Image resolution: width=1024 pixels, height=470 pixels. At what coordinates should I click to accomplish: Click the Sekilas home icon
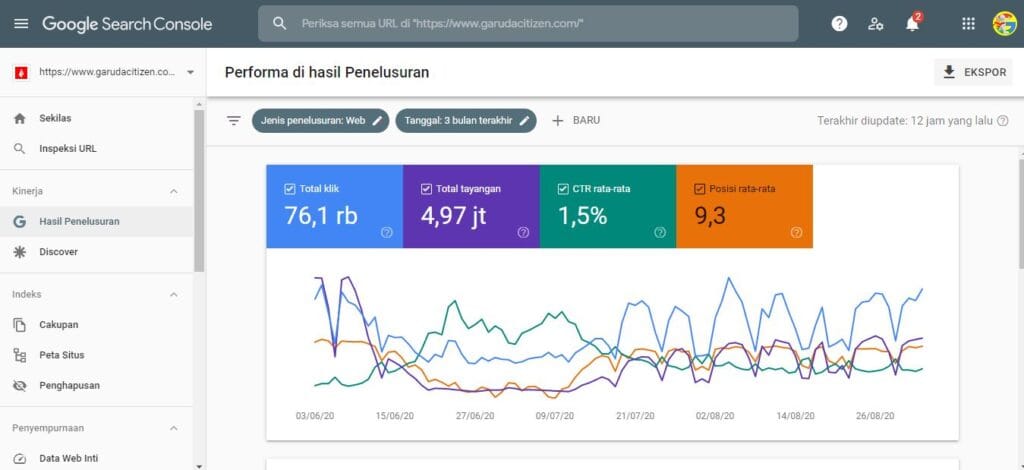20,119
